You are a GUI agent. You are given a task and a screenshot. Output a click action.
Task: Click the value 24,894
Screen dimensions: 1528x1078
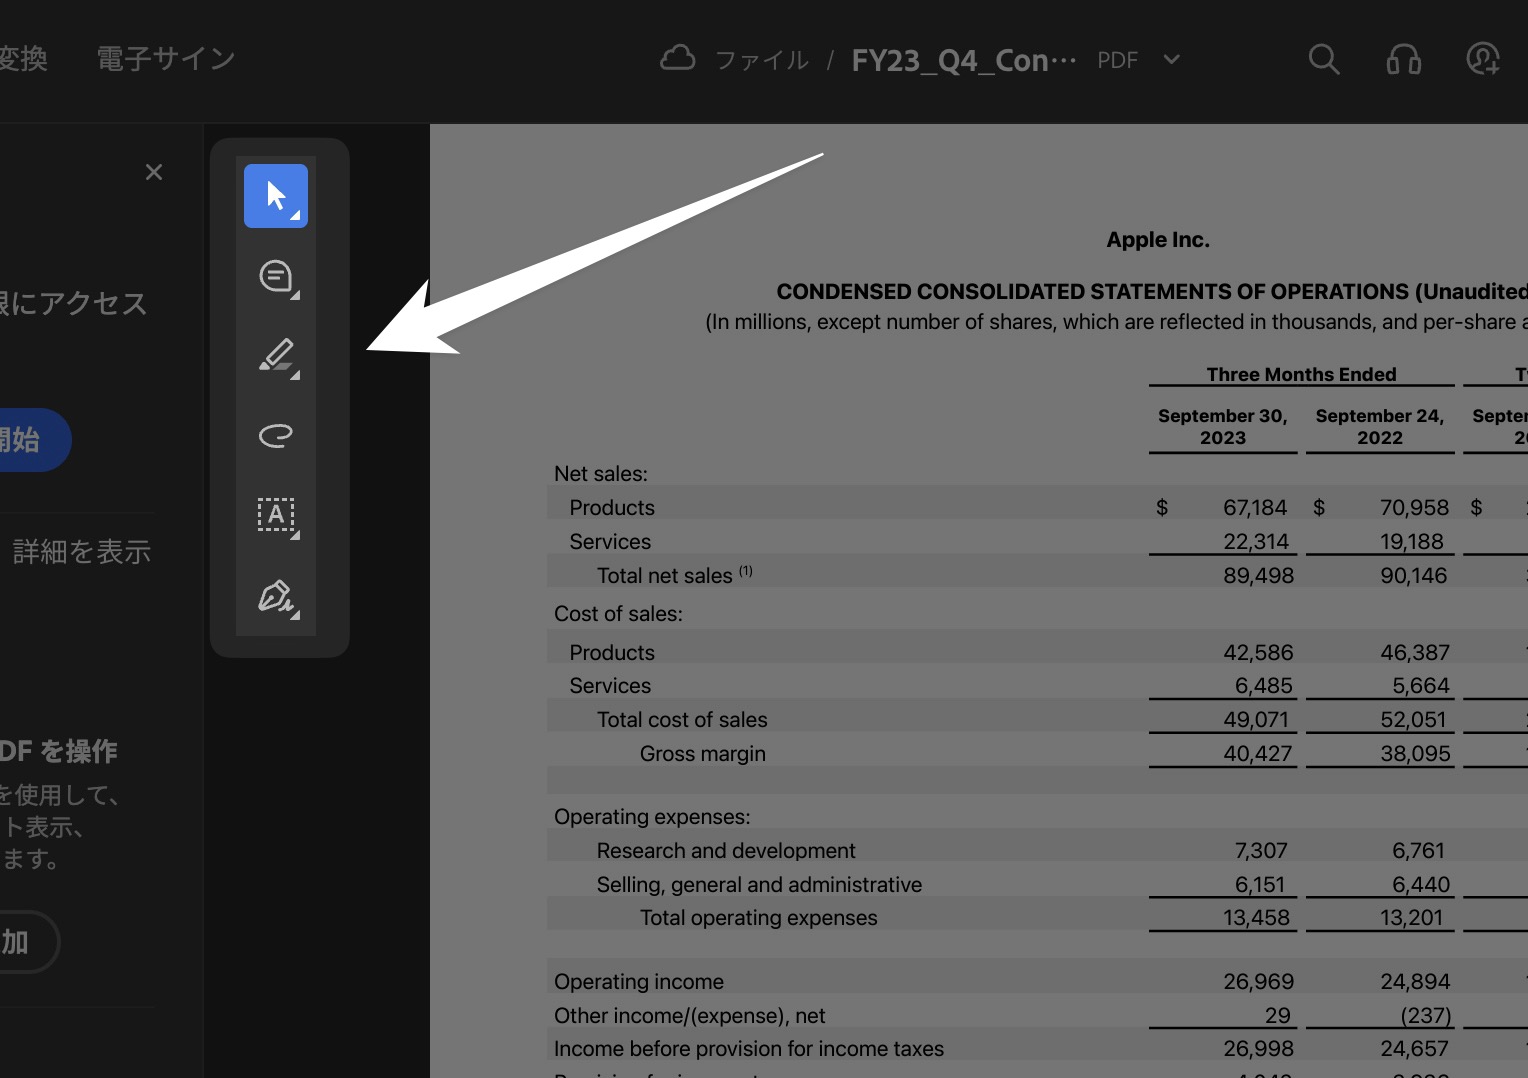[1415, 982]
